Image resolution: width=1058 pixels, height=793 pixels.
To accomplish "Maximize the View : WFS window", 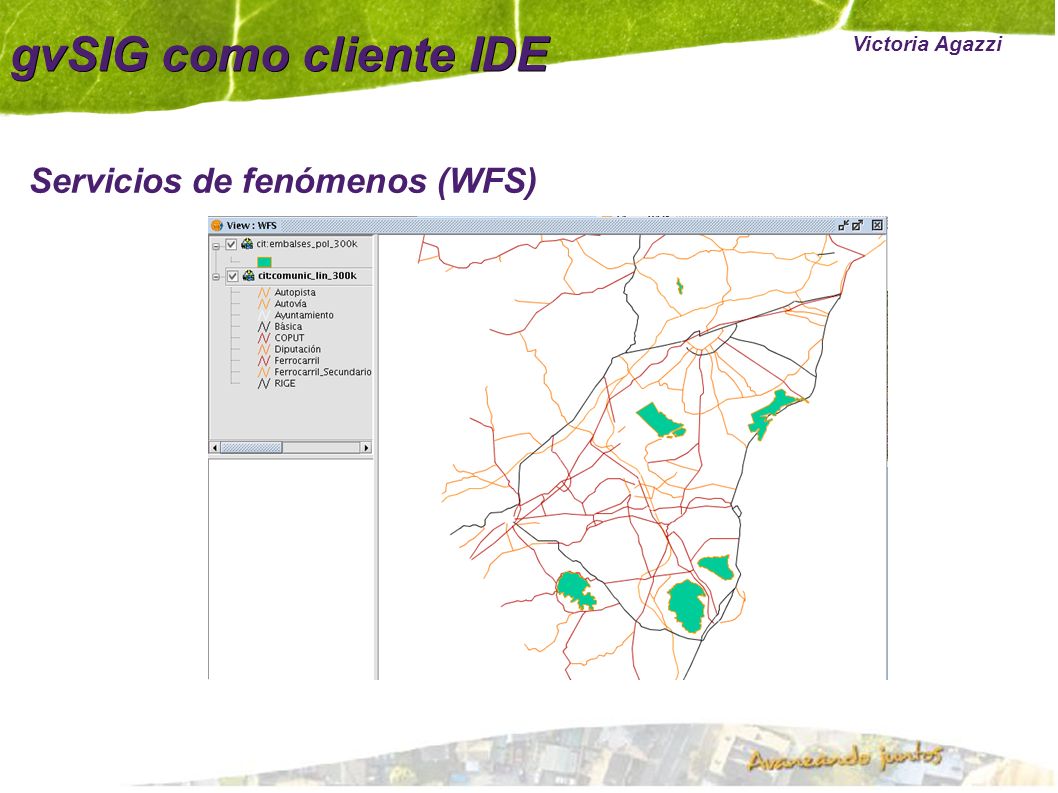I will pyautogui.click(x=858, y=225).
